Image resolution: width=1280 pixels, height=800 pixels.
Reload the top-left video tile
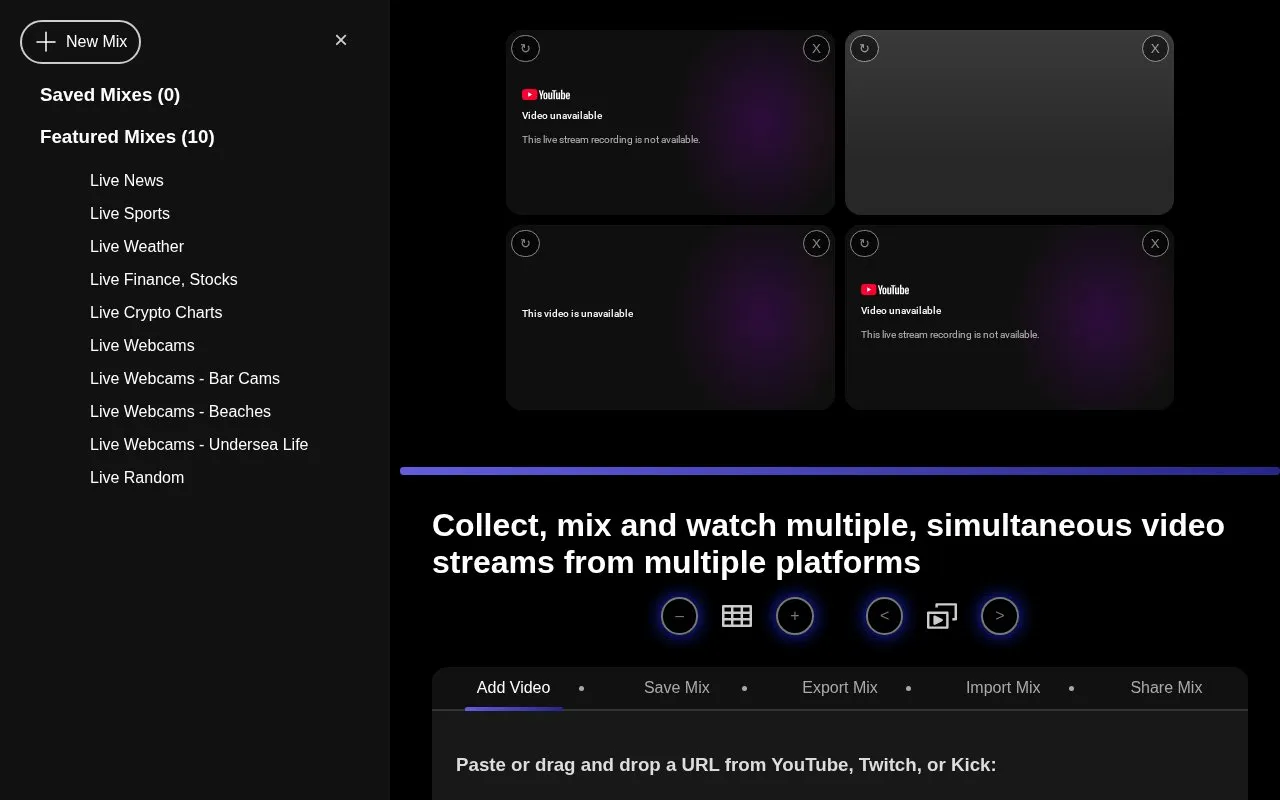[x=525, y=48]
